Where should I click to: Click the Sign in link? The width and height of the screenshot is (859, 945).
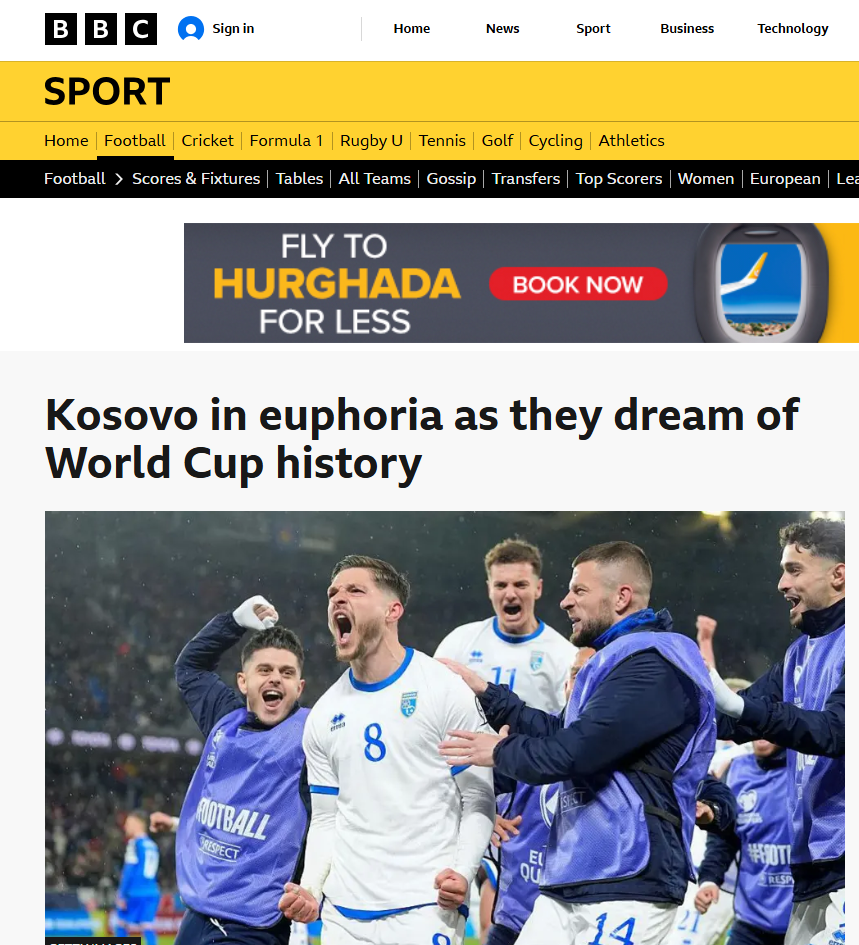click(233, 29)
